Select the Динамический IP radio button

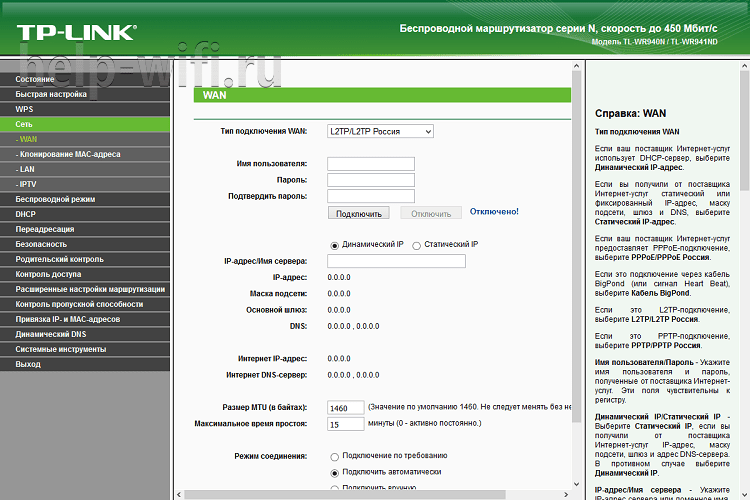(x=334, y=245)
